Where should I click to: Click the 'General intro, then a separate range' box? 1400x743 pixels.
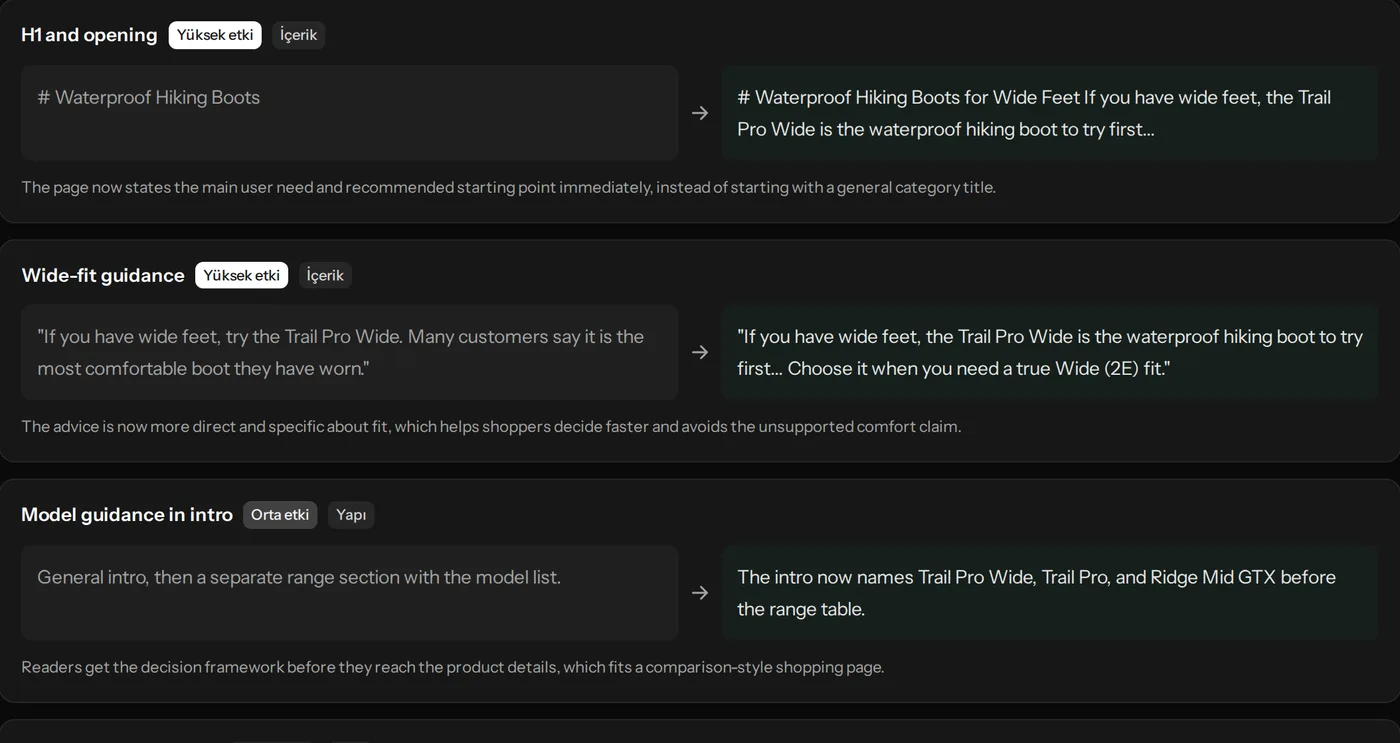(x=349, y=593)
